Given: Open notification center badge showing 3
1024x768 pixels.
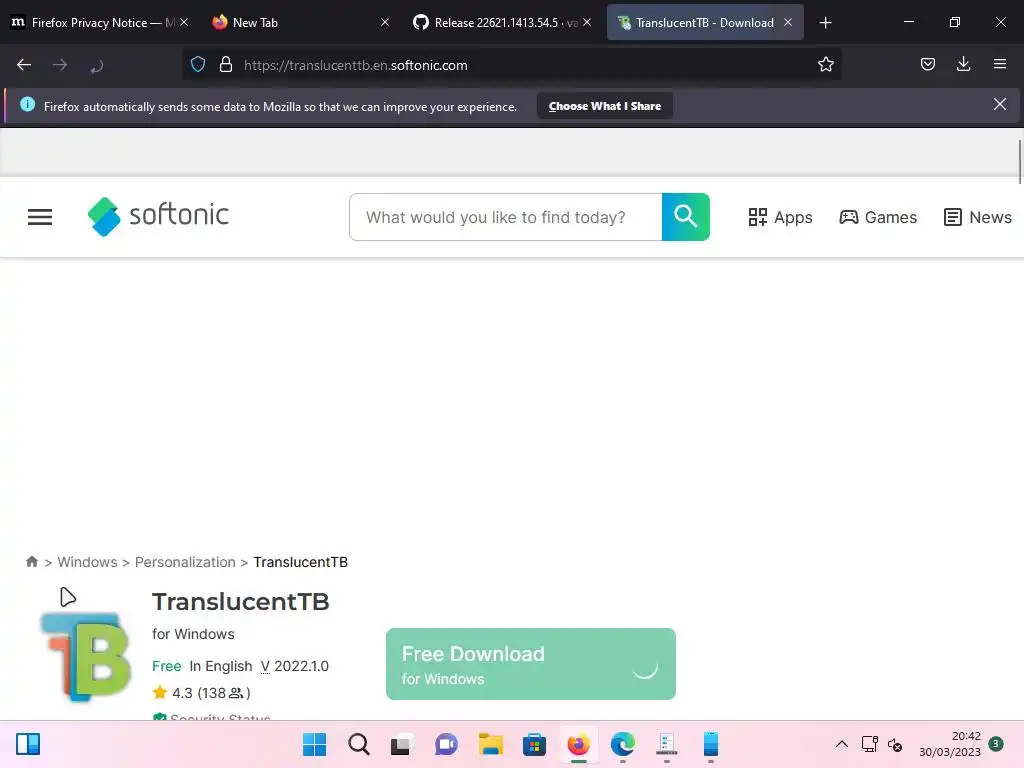Looking at the screenshot, I should [995, 744].
